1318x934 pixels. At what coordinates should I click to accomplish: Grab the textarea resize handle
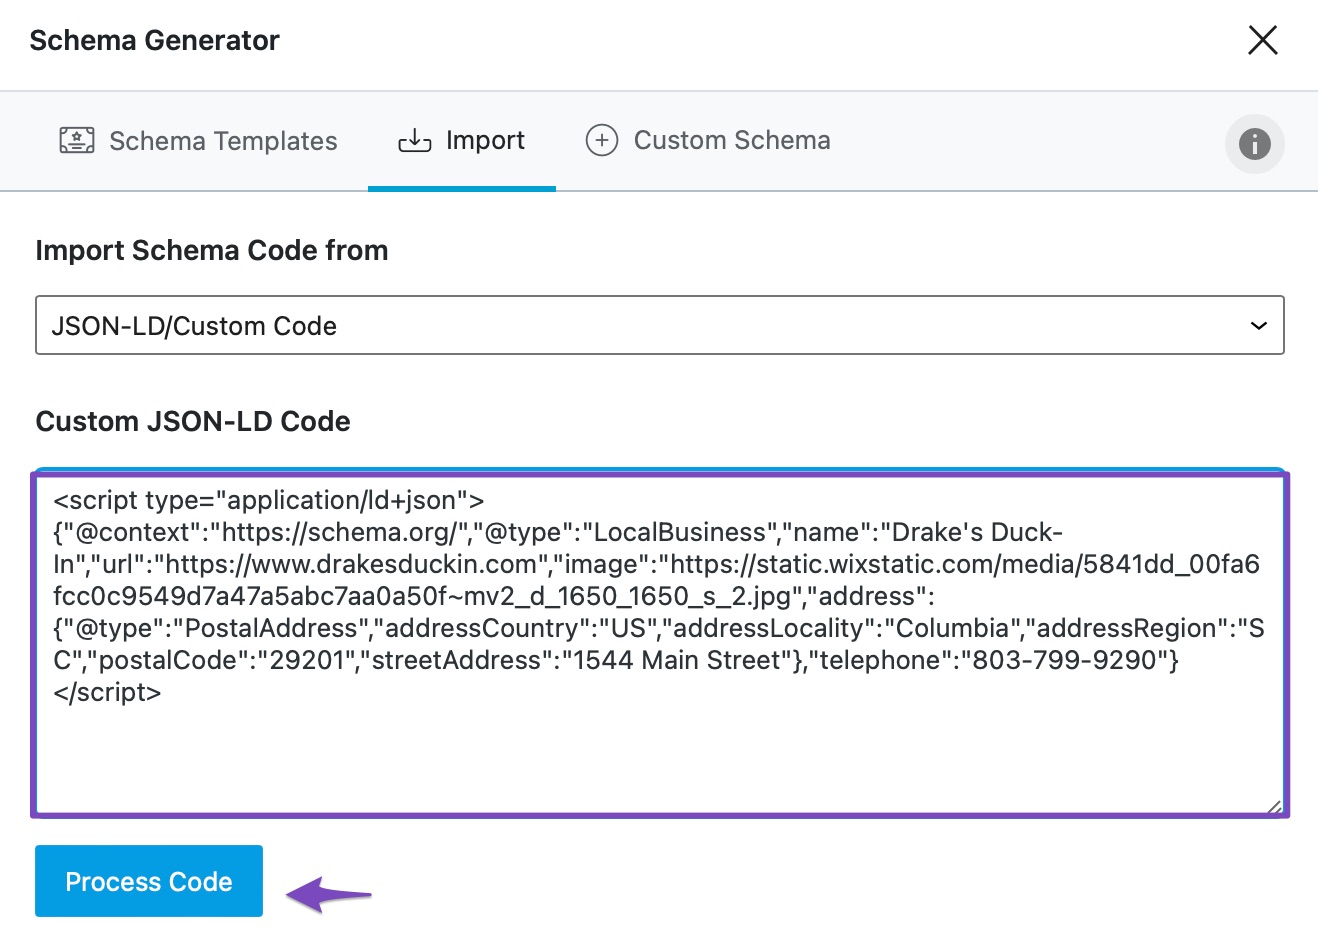coord(1273,806)
